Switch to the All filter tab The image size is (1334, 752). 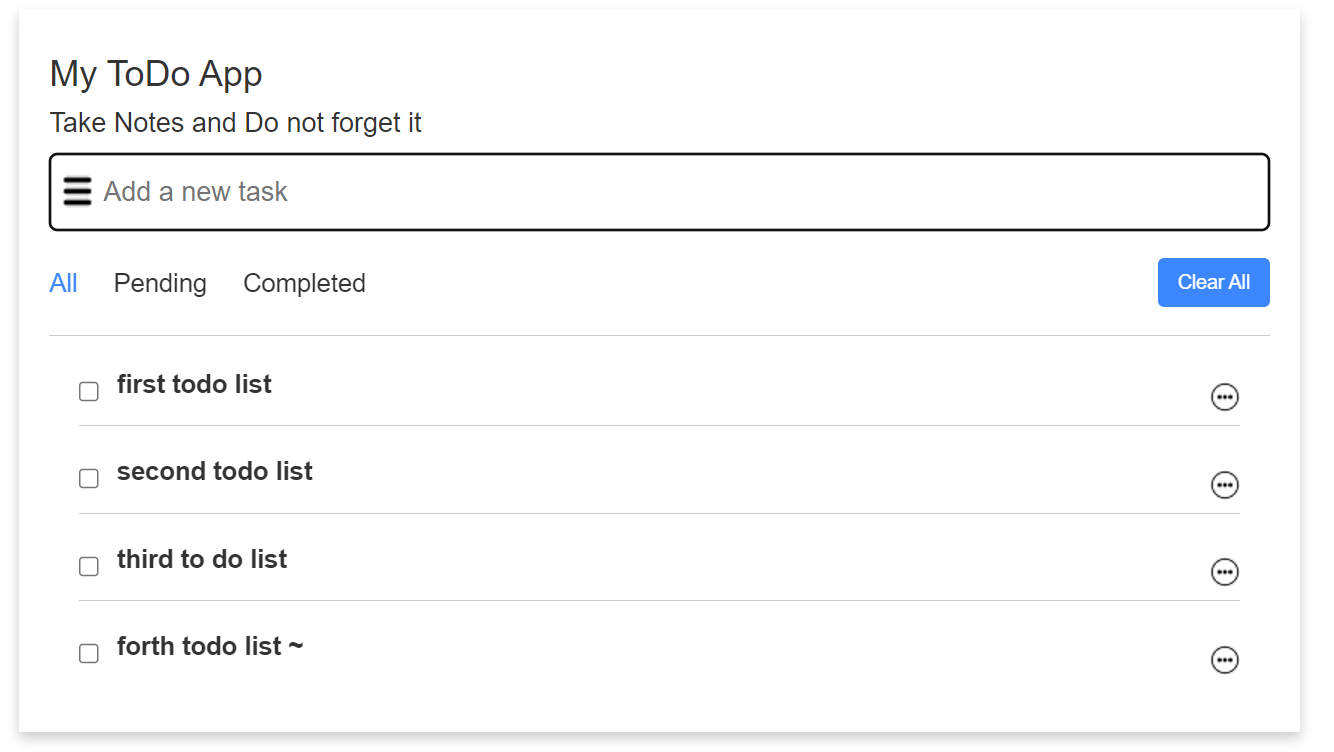tap(63, 283)
